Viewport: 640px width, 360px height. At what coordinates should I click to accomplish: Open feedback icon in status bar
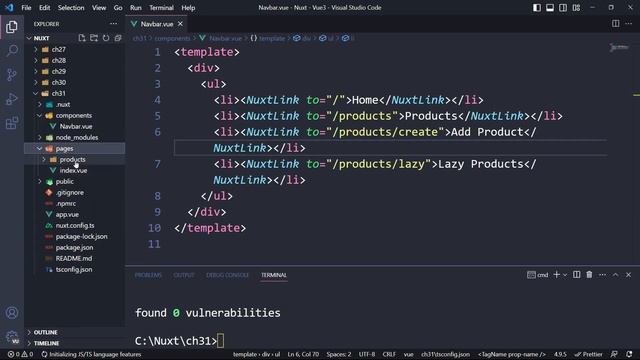pos(614,354)
